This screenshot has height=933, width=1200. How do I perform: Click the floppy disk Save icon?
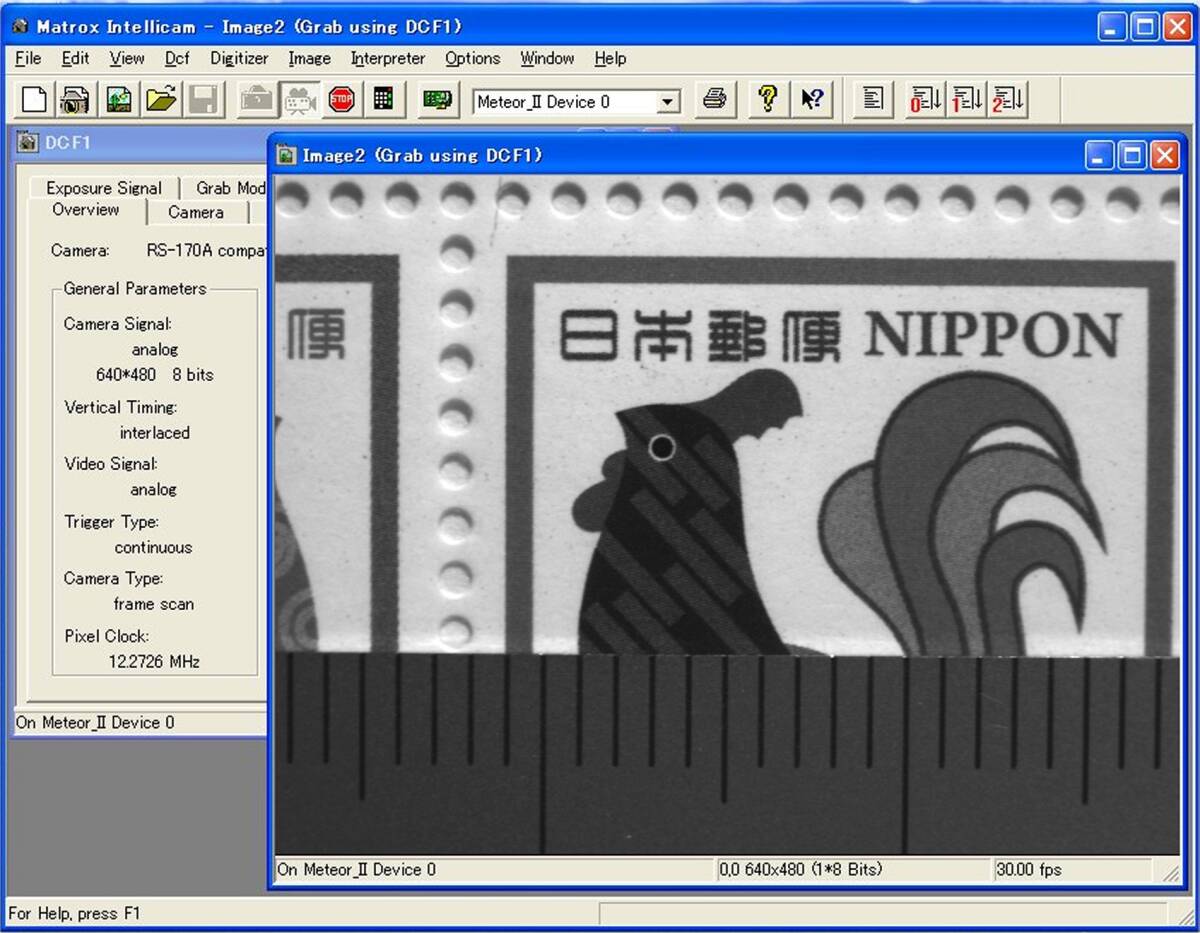[x=203, y=100]
